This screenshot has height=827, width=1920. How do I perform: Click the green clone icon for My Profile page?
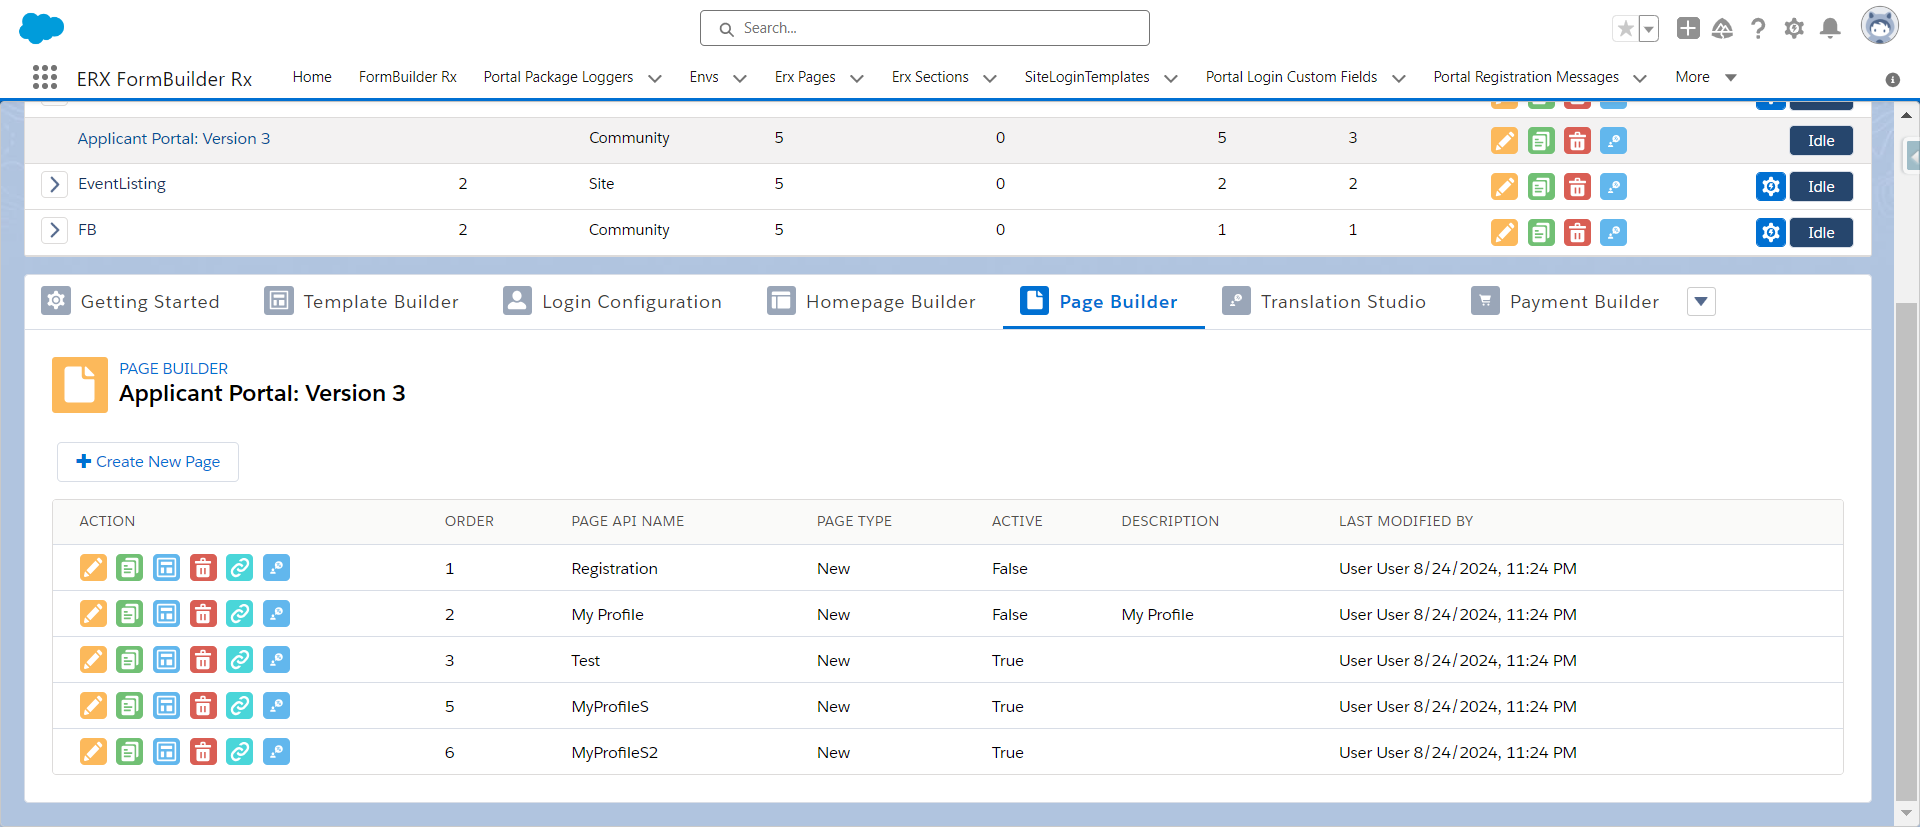tap(130, 614)
